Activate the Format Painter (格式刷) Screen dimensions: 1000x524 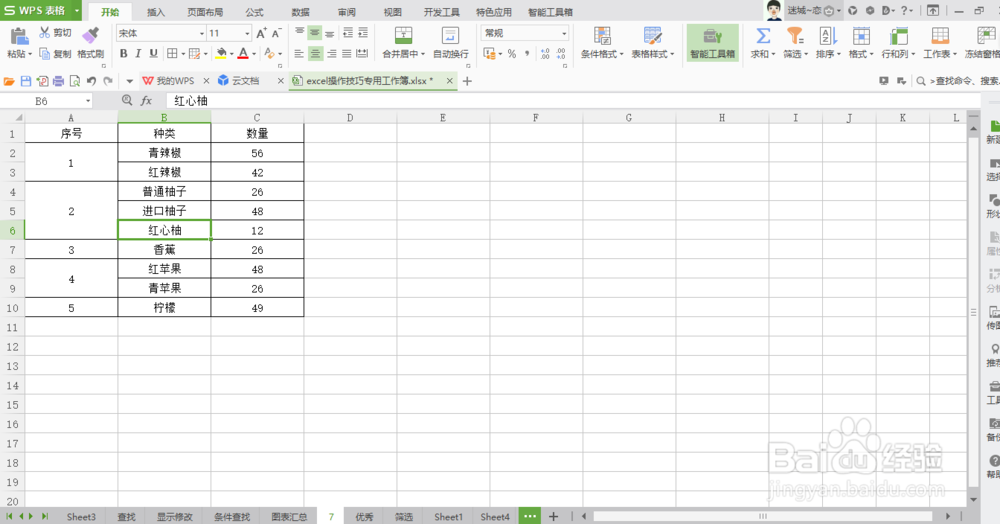(91, 43)
